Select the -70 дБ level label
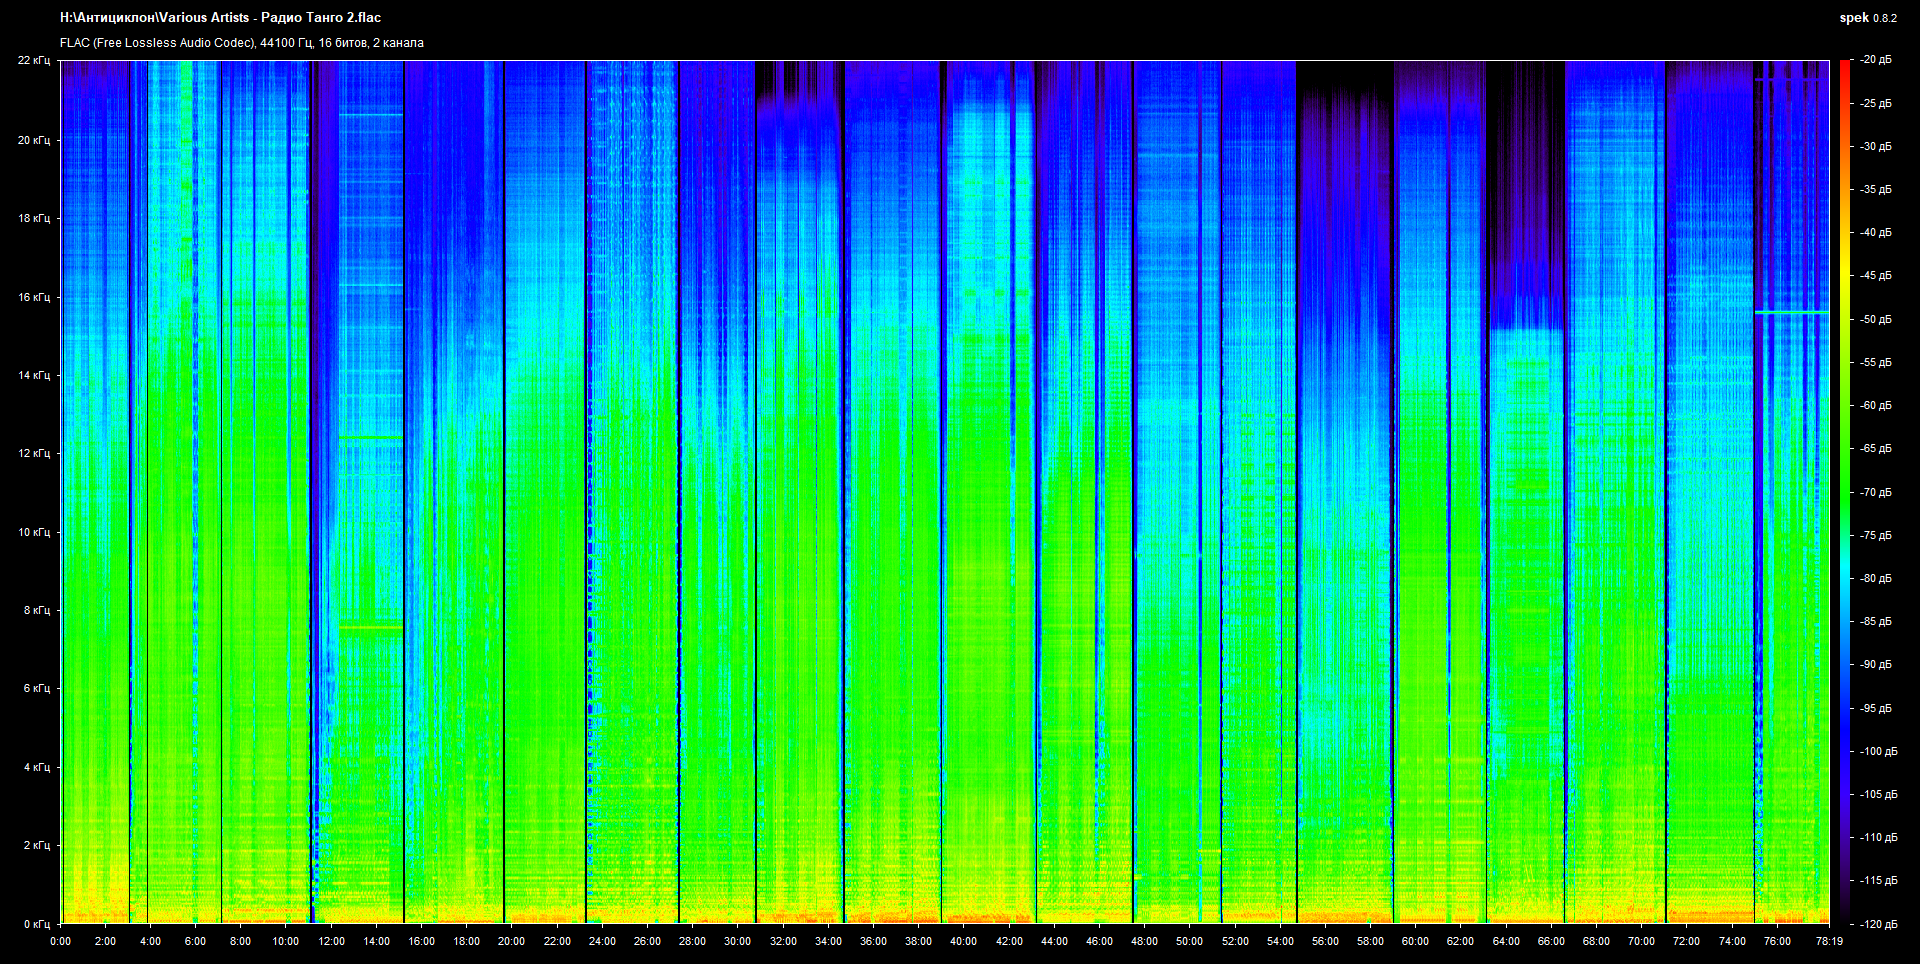The width and height of the screenshot is (1920, 964). coord(1875,492)
